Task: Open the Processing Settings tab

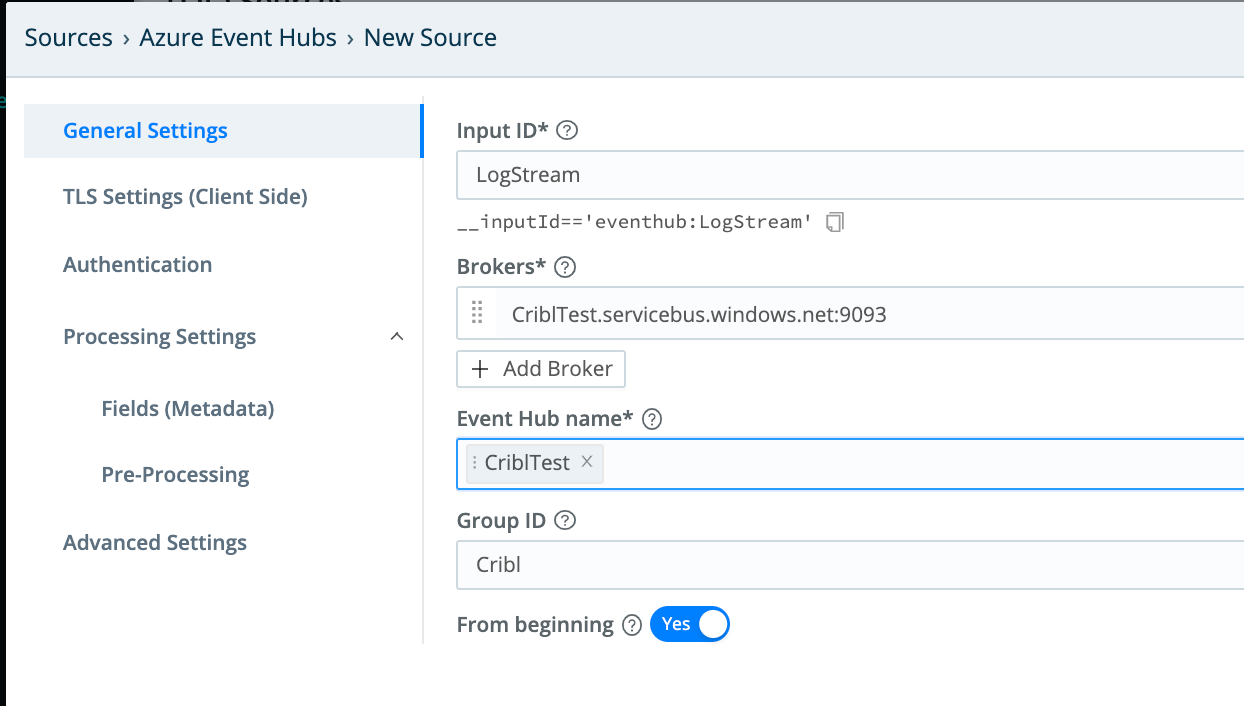Action: pos(160,337)
